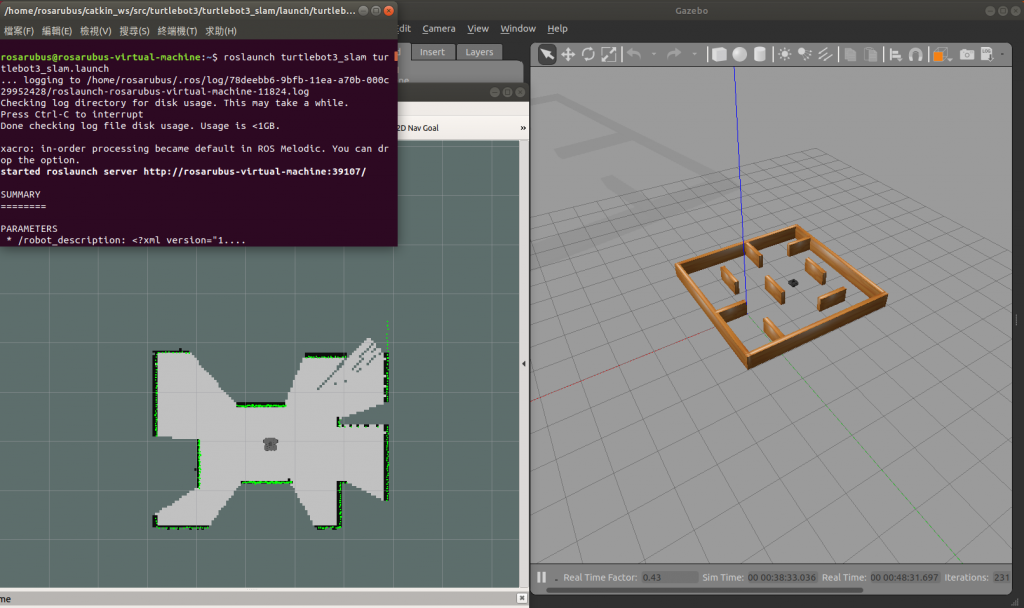This screenshot has height=608, width=1024.
Task: Switch to the Layers tab
Action: pos(479,52)
